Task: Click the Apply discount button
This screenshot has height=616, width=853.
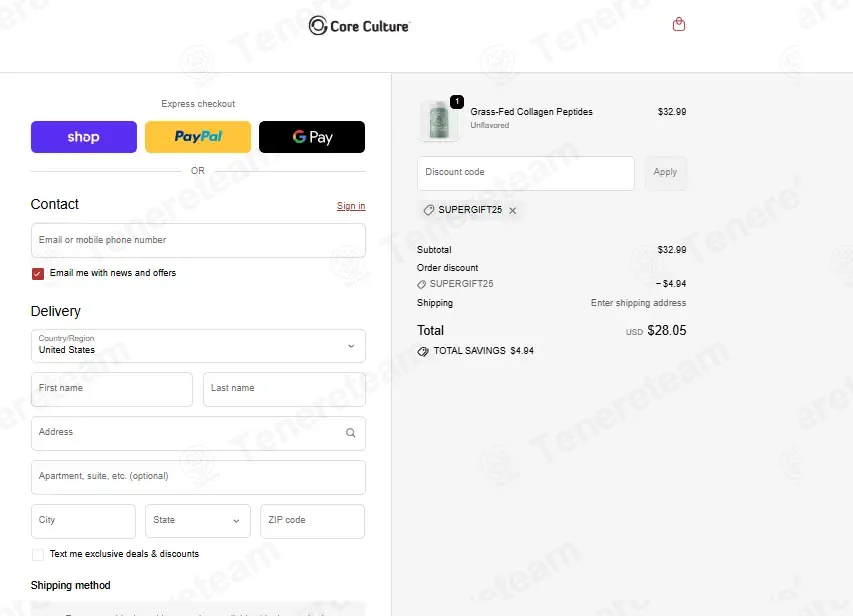Action: pyautogui.click(x=665, y=173)
